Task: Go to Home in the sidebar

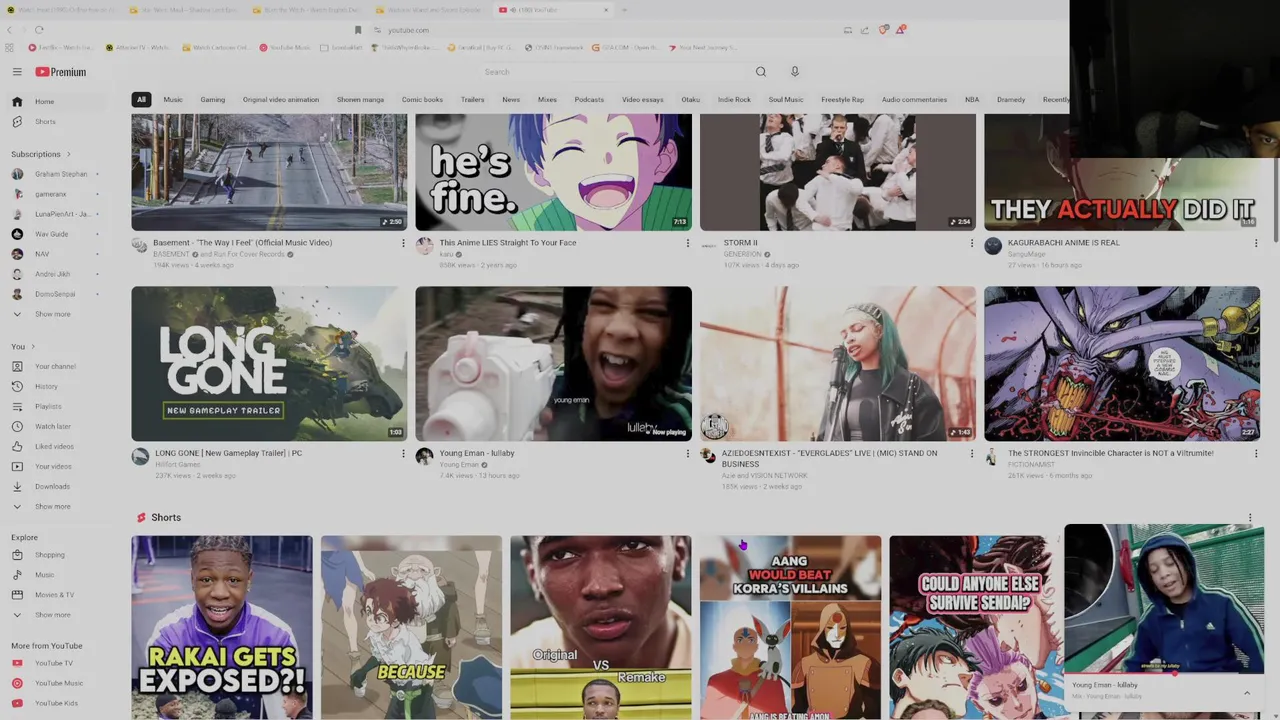Action: (57, 101)
